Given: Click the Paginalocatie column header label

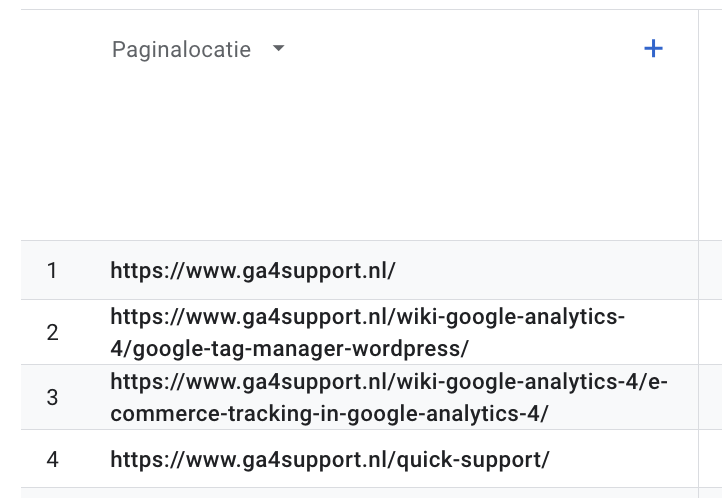Looking at the screenshot, I should (x=181, y=49).
